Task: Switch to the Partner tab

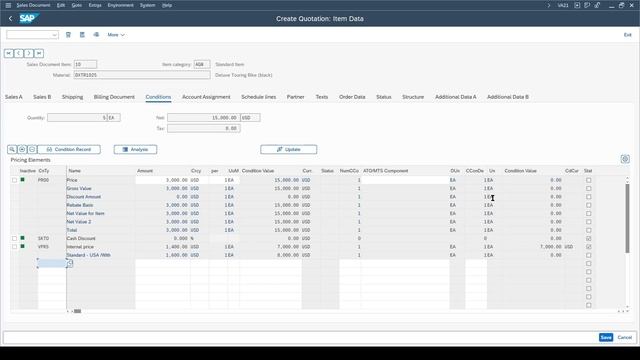Action: [x=296, y=97]
